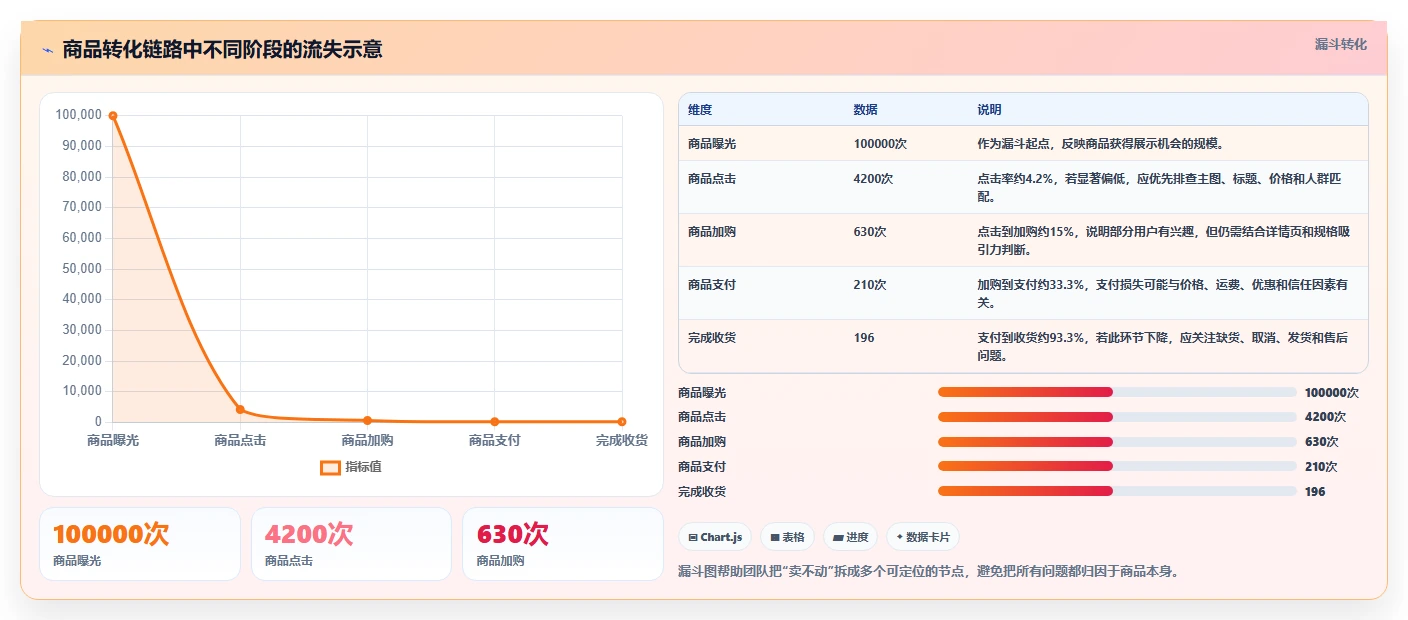Open the pink 4200次 stat card
Image resolution: width=1408 pixels, height=620 pixels.
(x=352, y=544)
